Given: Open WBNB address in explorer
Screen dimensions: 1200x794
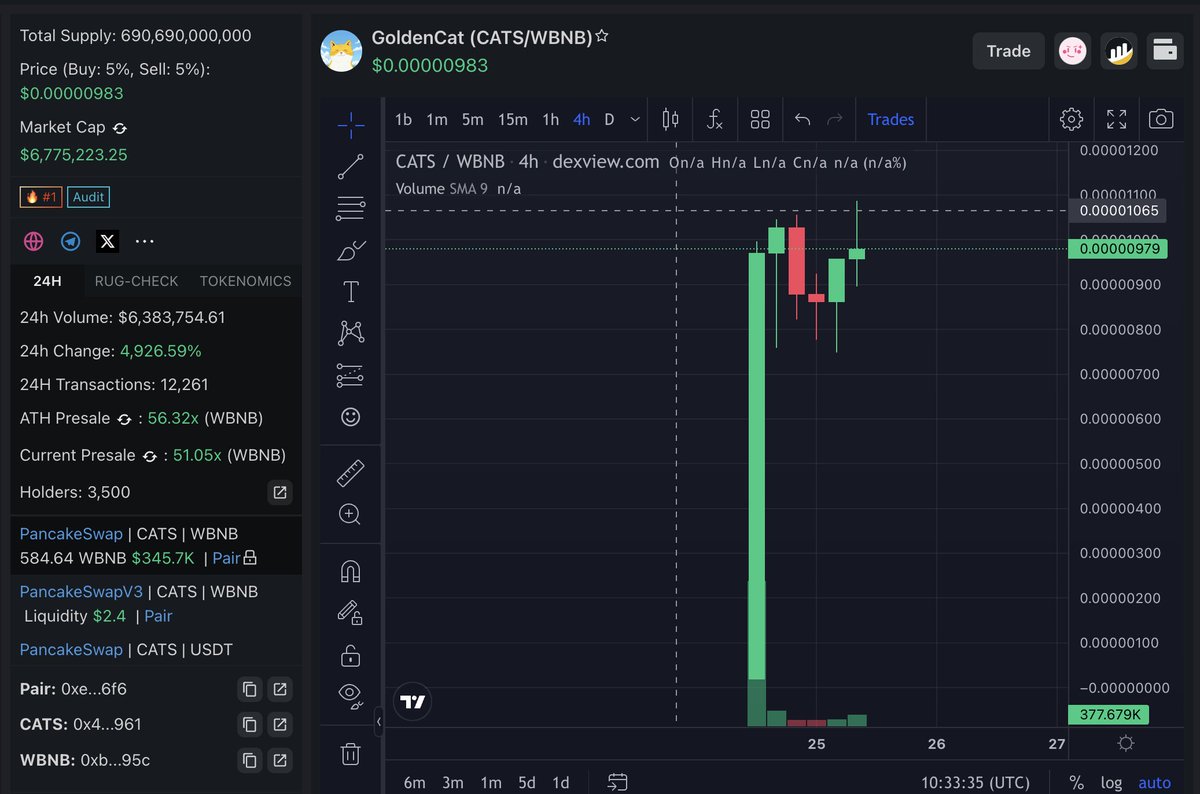Looking at the screenshot, I should tap(280, 760).
